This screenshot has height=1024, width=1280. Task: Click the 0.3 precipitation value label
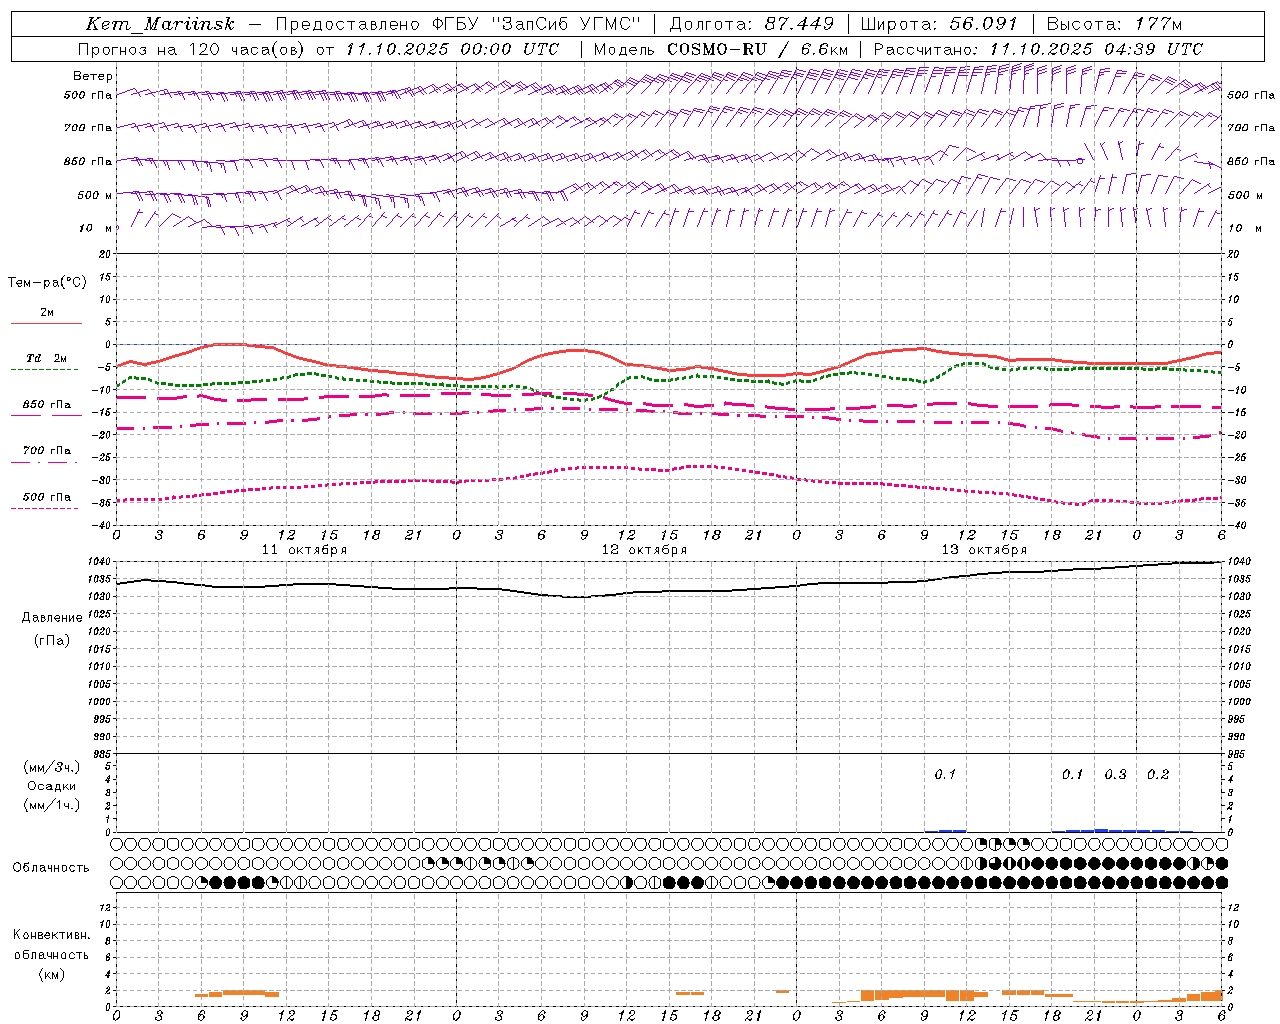(1115, 774)
